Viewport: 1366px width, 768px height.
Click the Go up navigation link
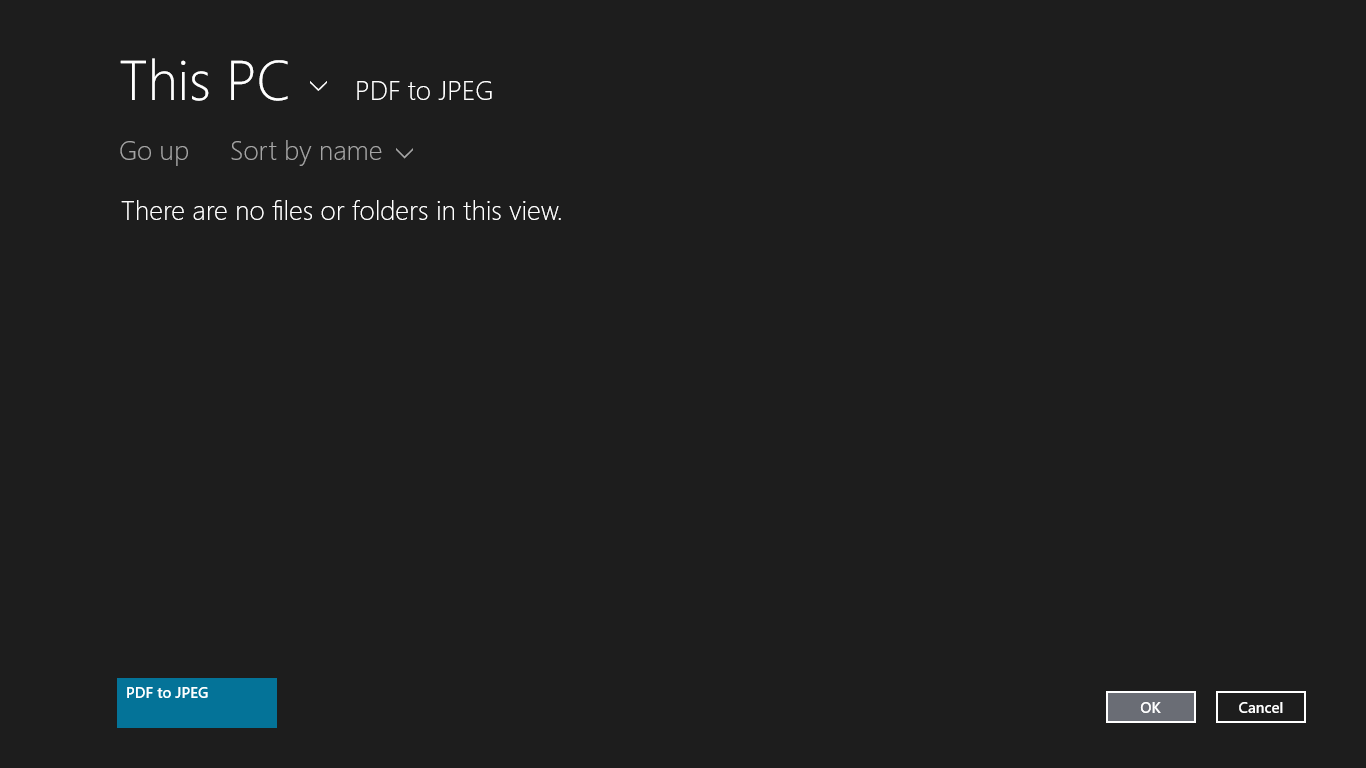tap(154, 152)
